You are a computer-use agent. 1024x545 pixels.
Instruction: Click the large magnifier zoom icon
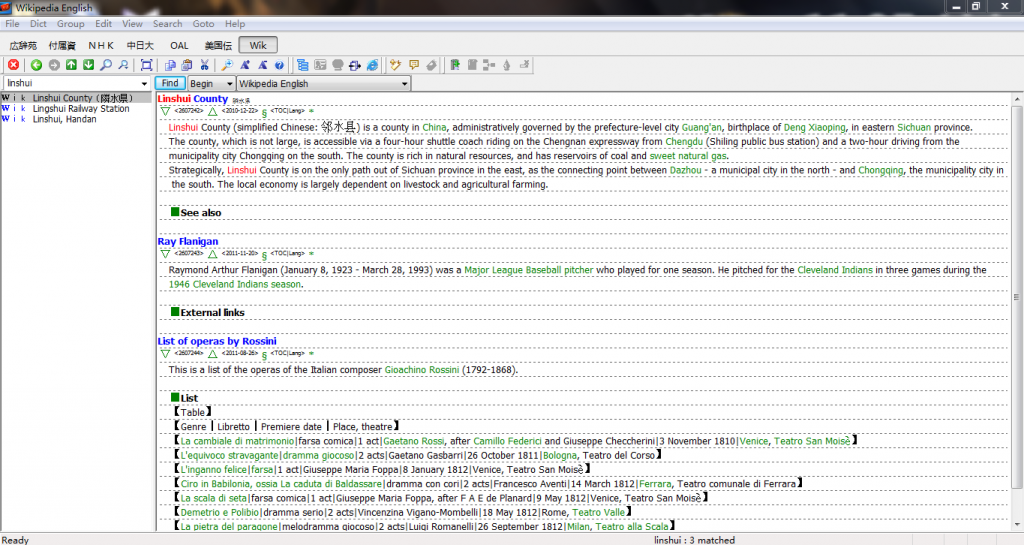tap(106, 65)
